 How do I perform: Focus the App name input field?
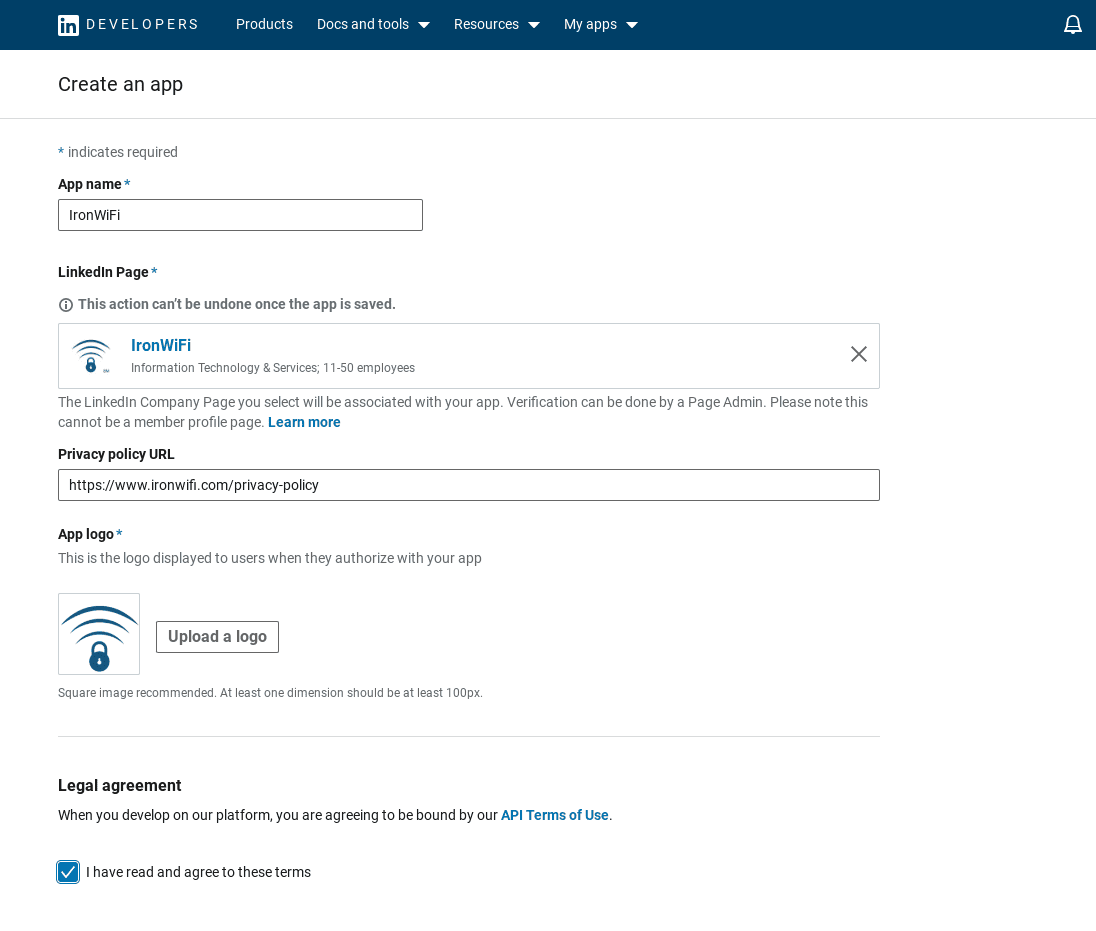coord(240,215)
